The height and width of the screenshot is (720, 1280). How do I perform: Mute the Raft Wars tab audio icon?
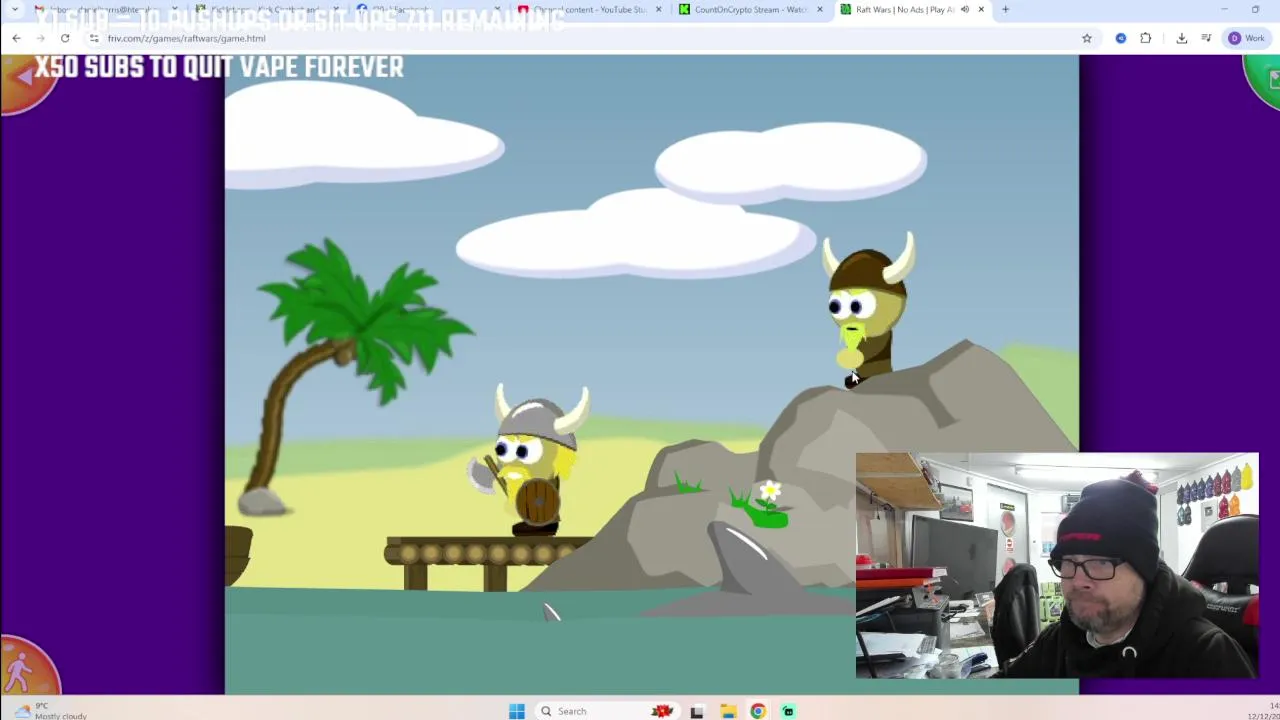(x=964, y=9)
